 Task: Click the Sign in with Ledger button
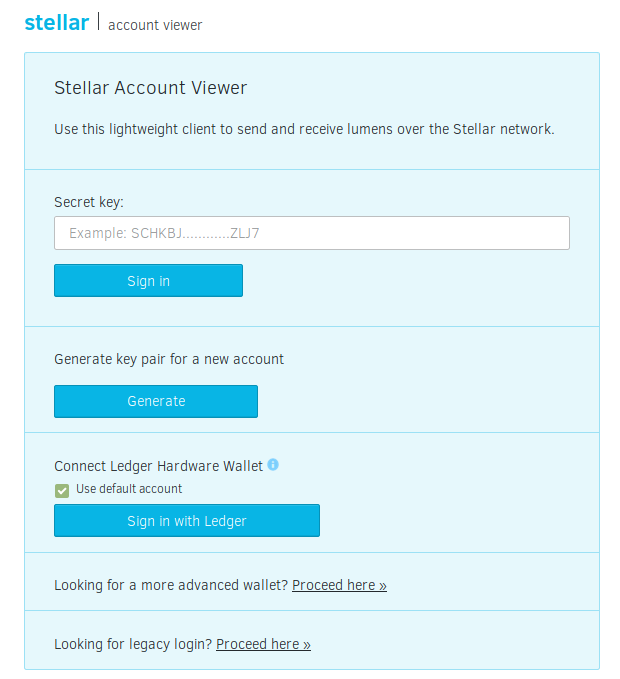[x=187, y=521]
